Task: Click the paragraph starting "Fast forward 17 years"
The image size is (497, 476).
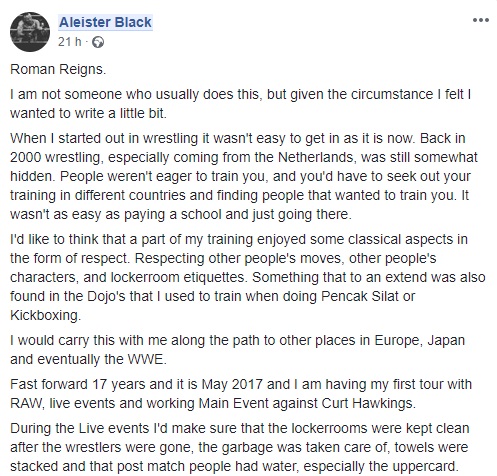Action: tap(241, 394)
